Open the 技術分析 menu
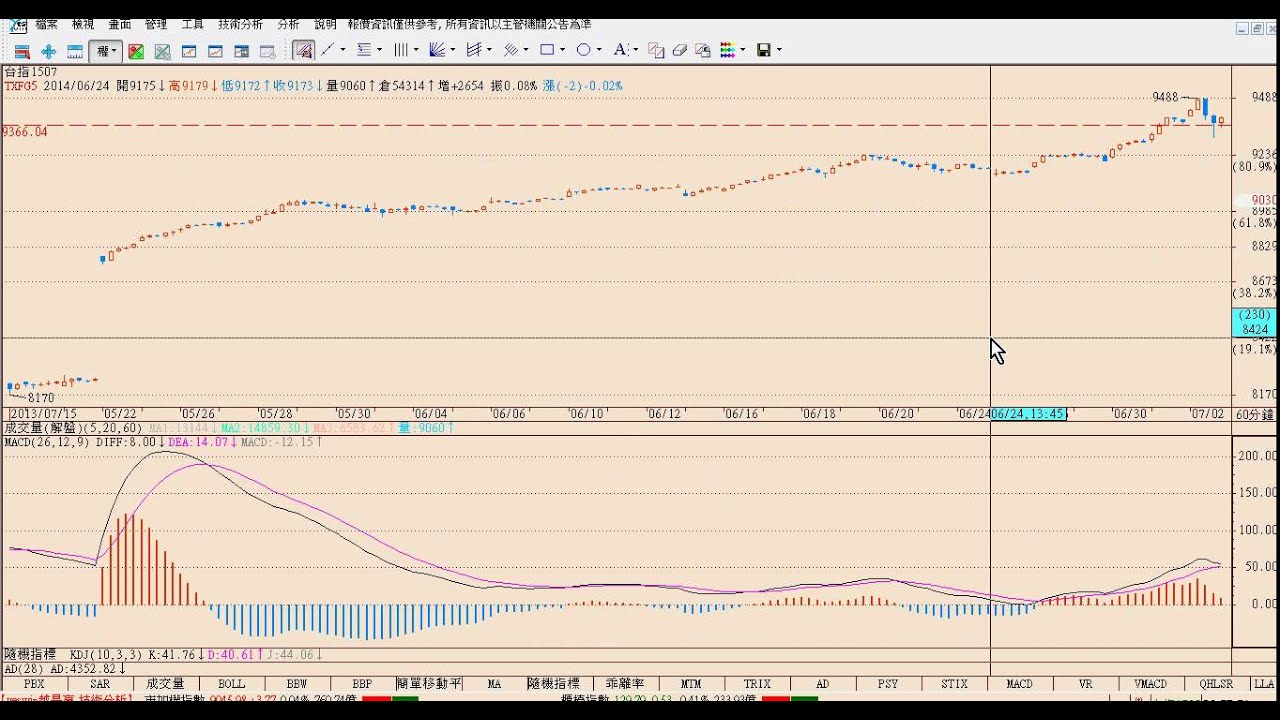The image size is (1280, 720). coord(240,24)
